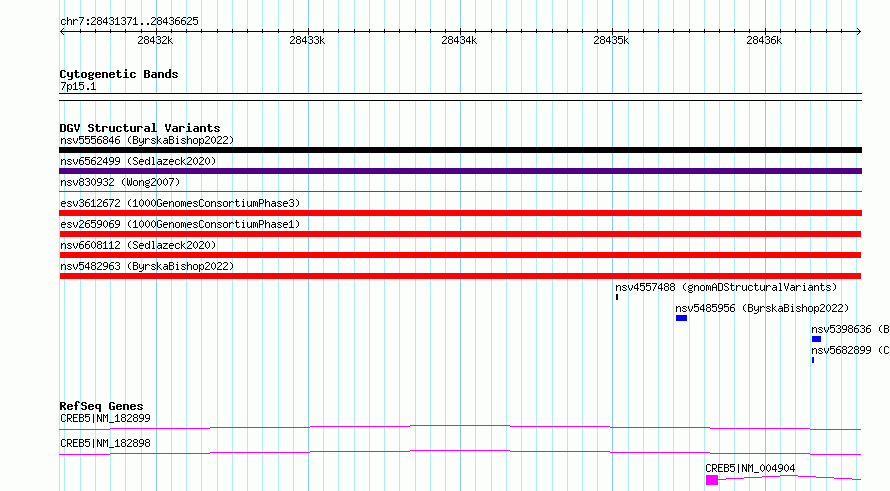Image resolution: width=890 pixels, height=491 pixels.
Task: Click the left arrow of the coordinate ruler
Action: [62, 32]
